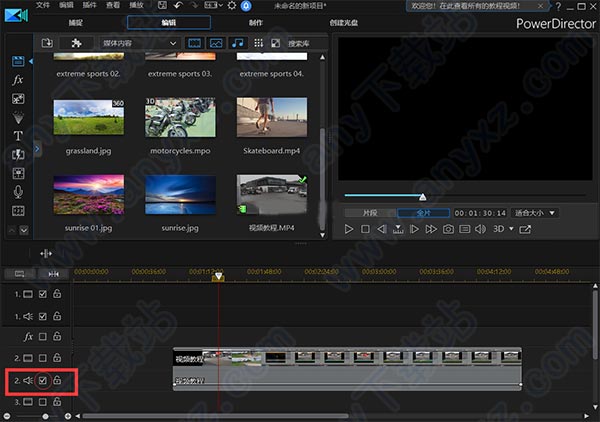Image resolution: width=600 pixels, height=422 pixels.
Task: Lock video track 1
Action: coord(57,293)
